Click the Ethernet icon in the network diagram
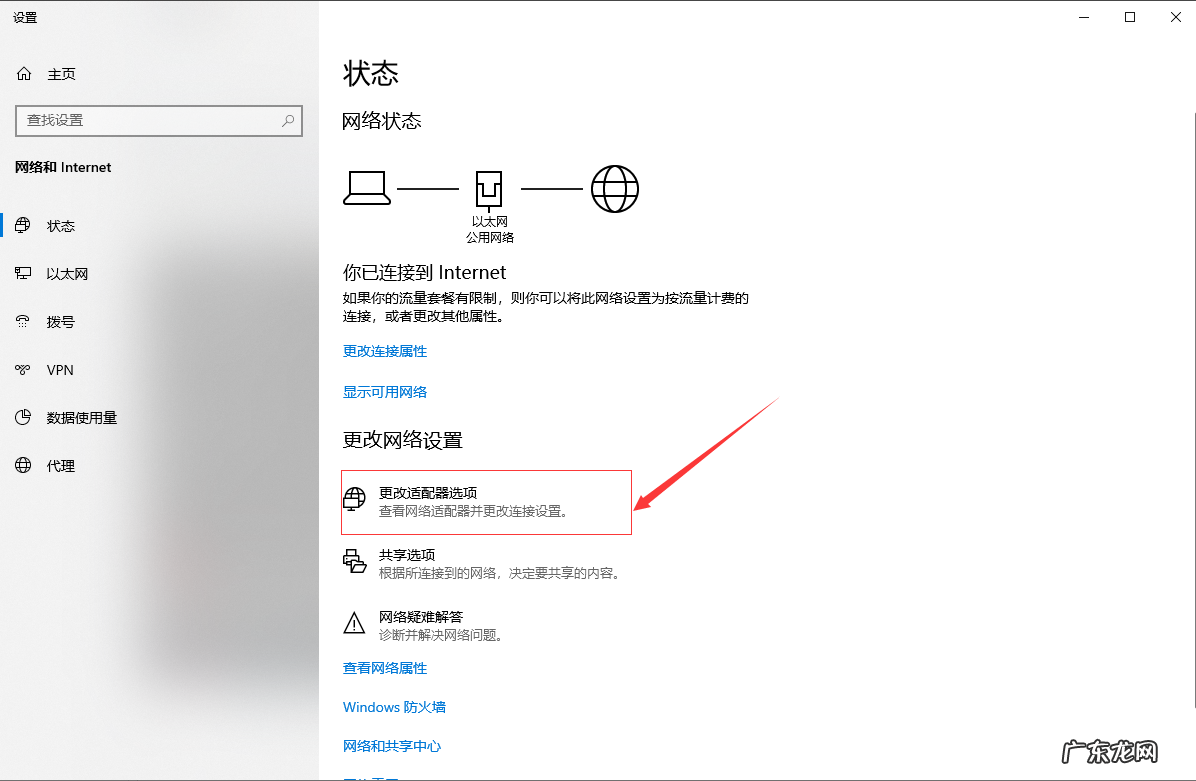The height and width of the screenshot is (781, 1196). coord(489,186)
